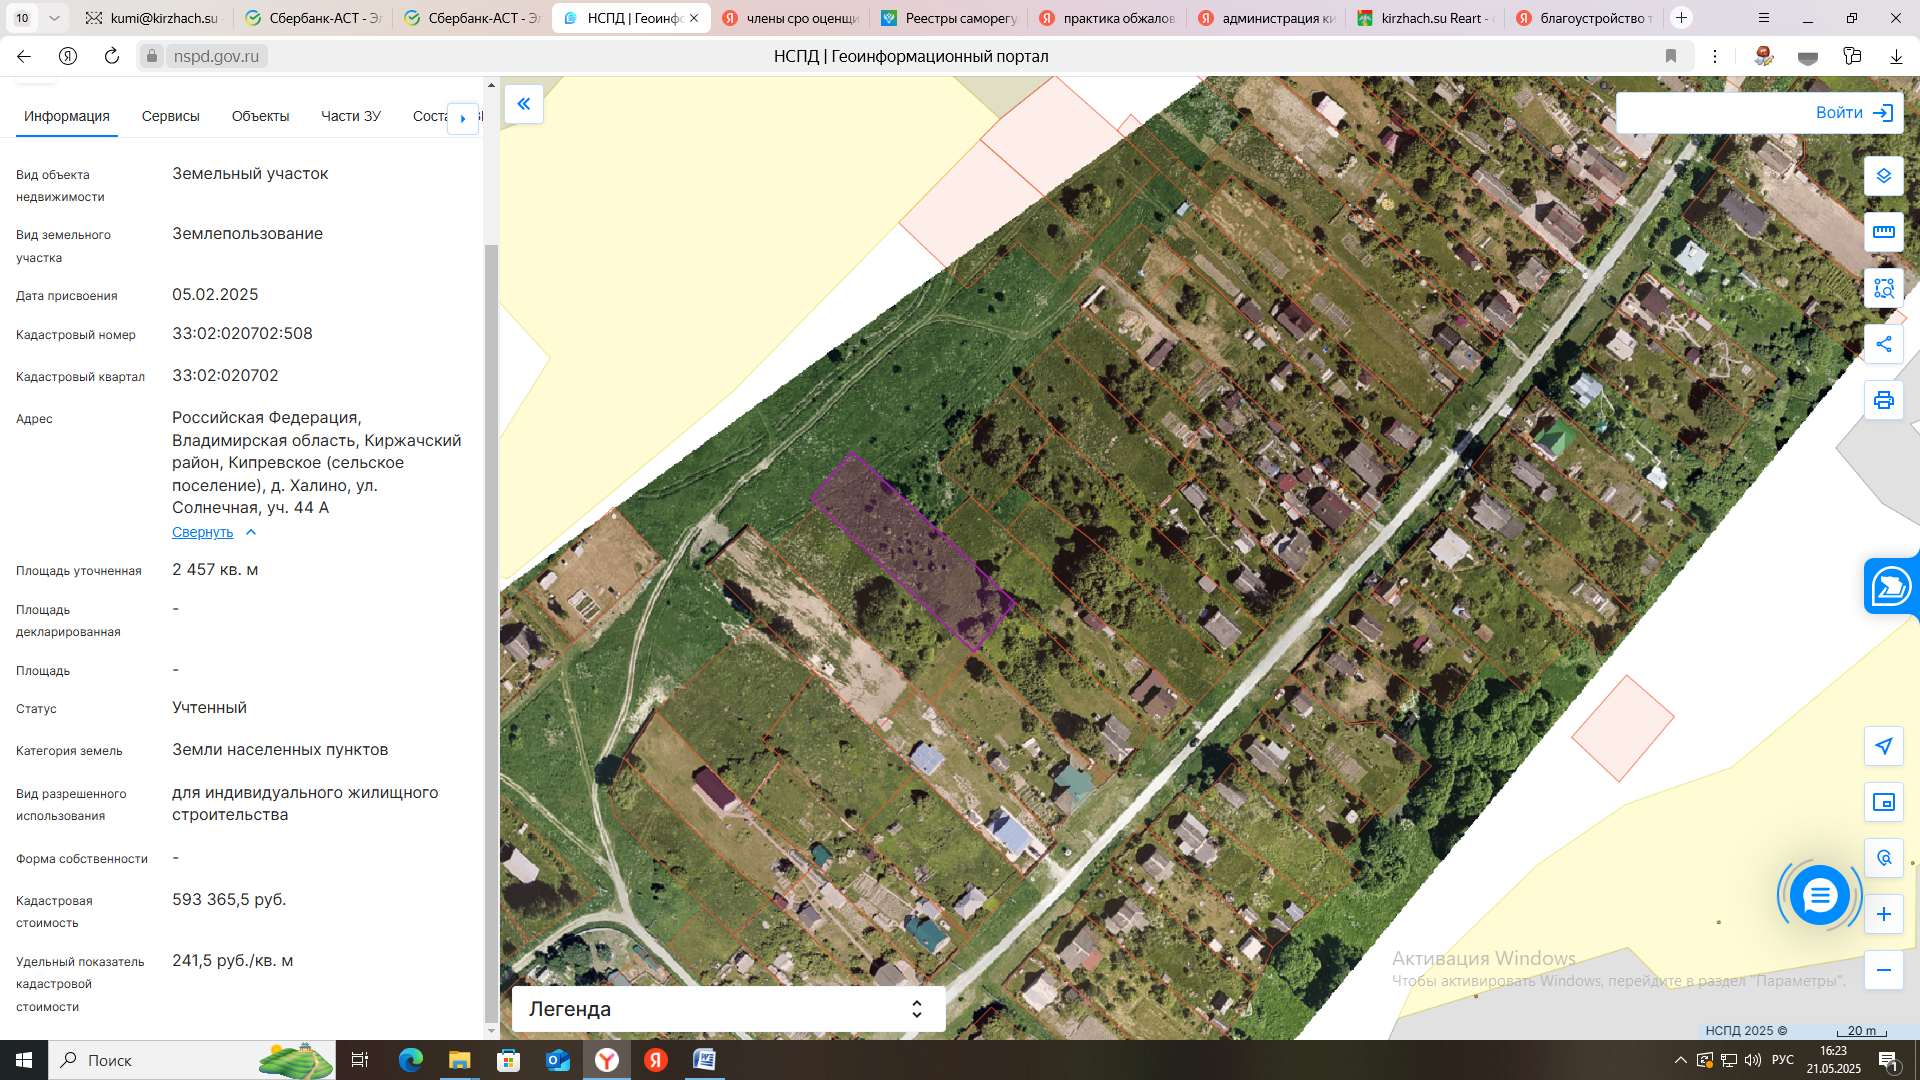Select the ruler measurement tool
1920x1080 pixels.
pos(1883,232)
